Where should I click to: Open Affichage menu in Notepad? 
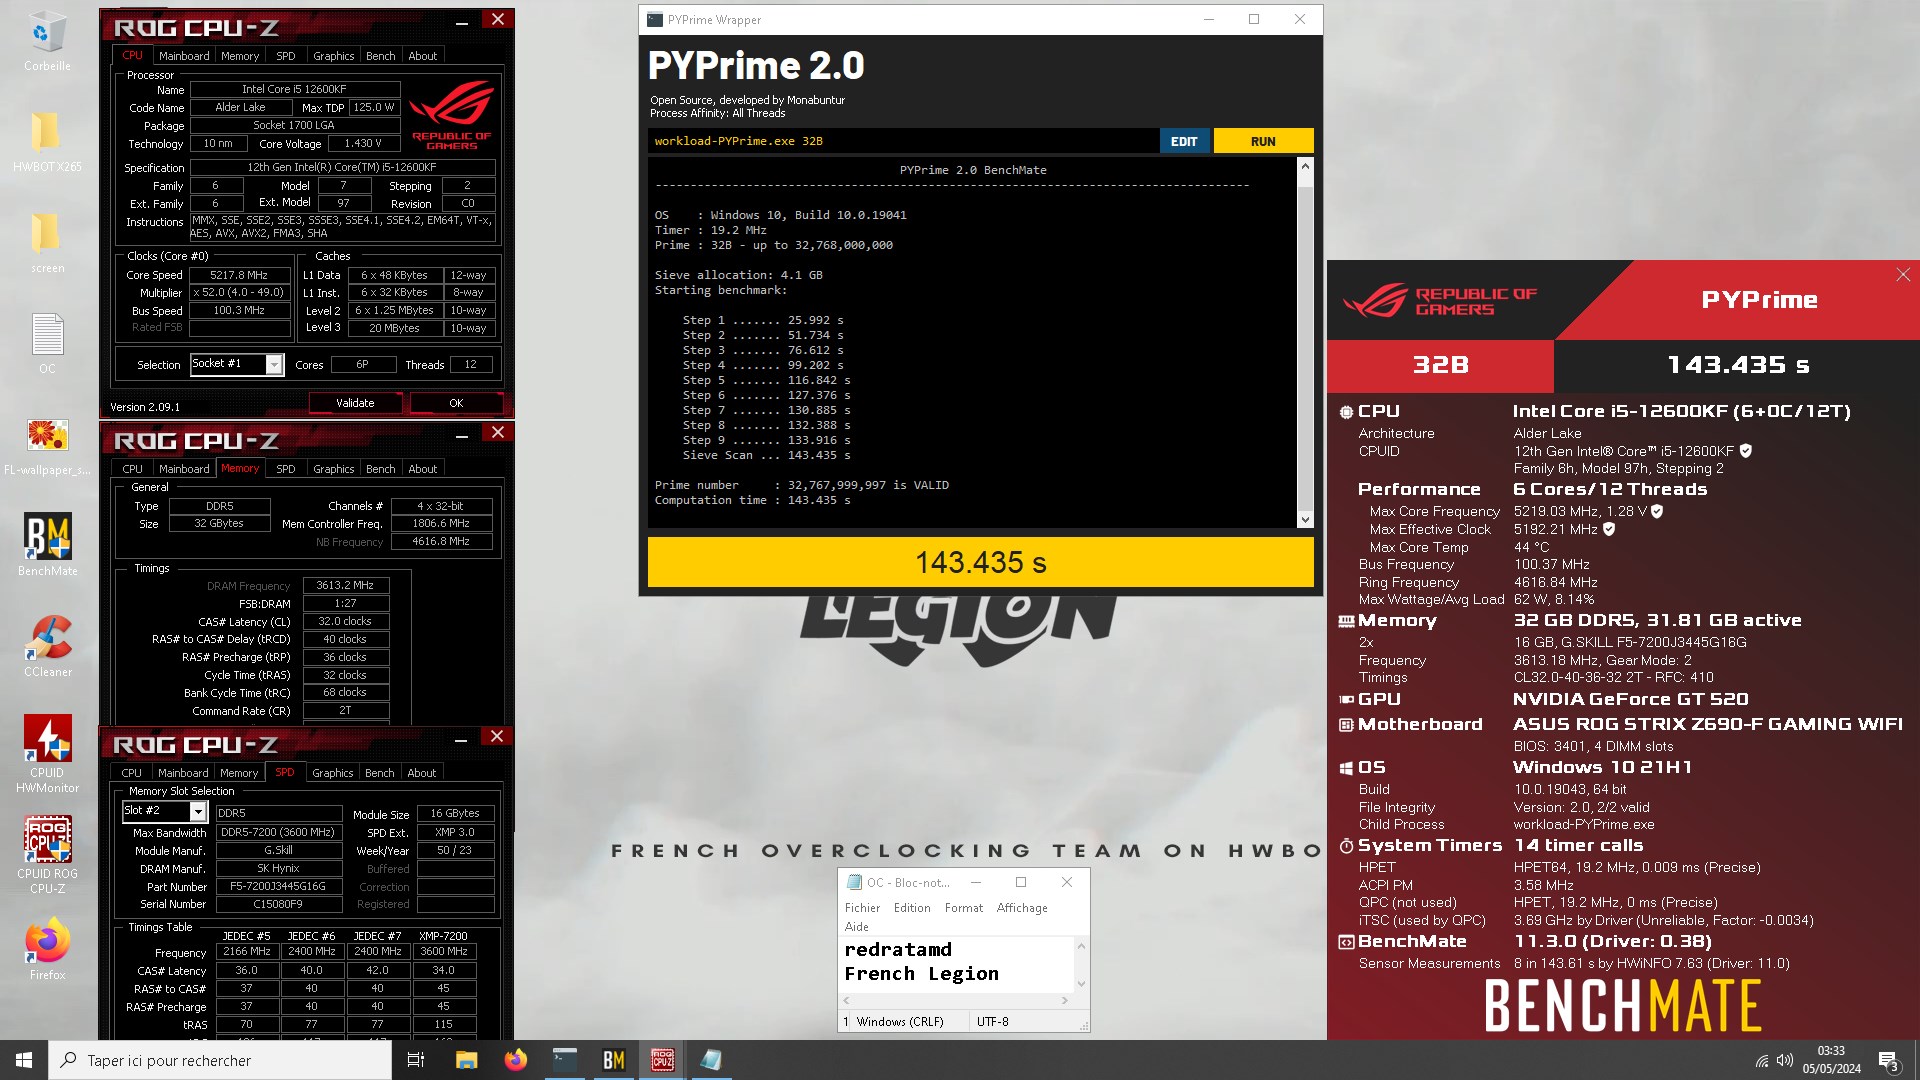(x=1022, y=908)
